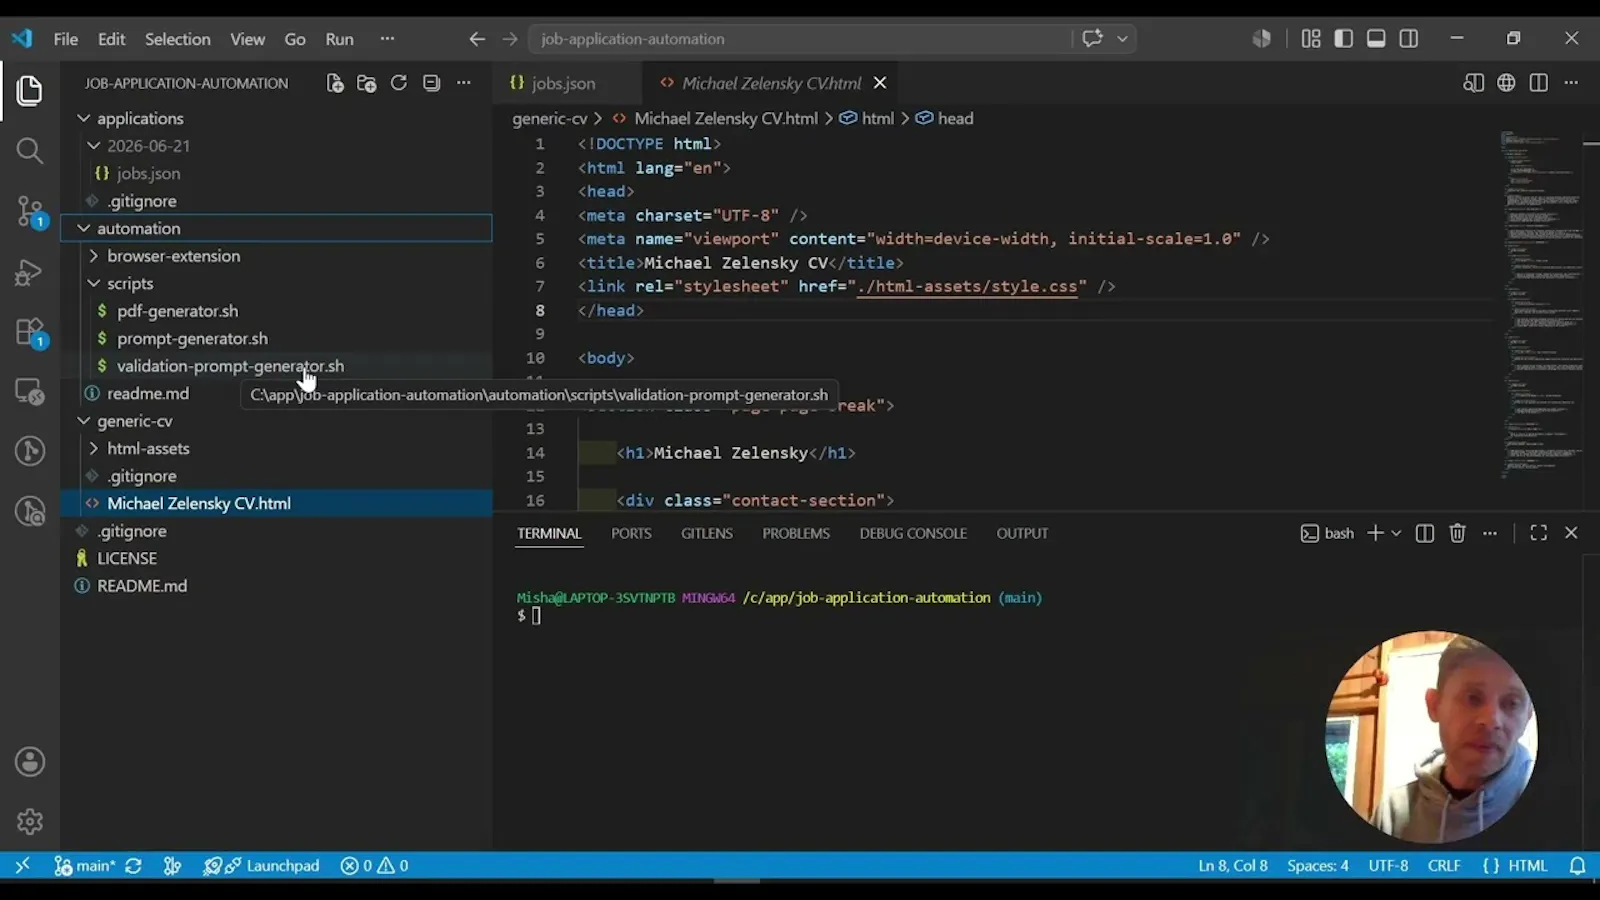Viewport: 1600px width, 900px height.
Task: Open pdf-generator.sh file
Action: [177, 311]
